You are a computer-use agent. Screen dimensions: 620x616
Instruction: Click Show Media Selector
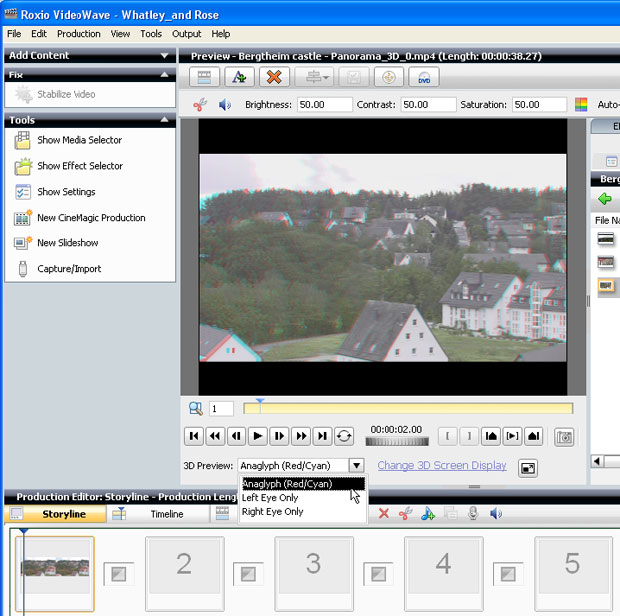point(79,140)
